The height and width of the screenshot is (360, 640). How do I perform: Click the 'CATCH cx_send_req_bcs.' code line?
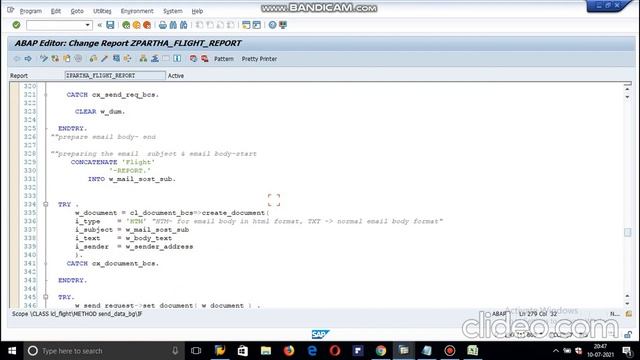coord(113,95)
